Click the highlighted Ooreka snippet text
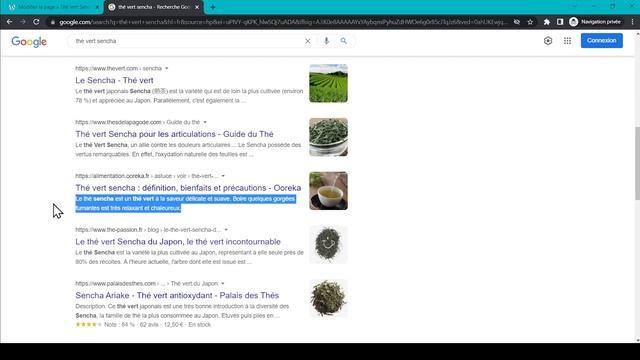The width and height of the screenshot is (640, 360). (186, 203)
